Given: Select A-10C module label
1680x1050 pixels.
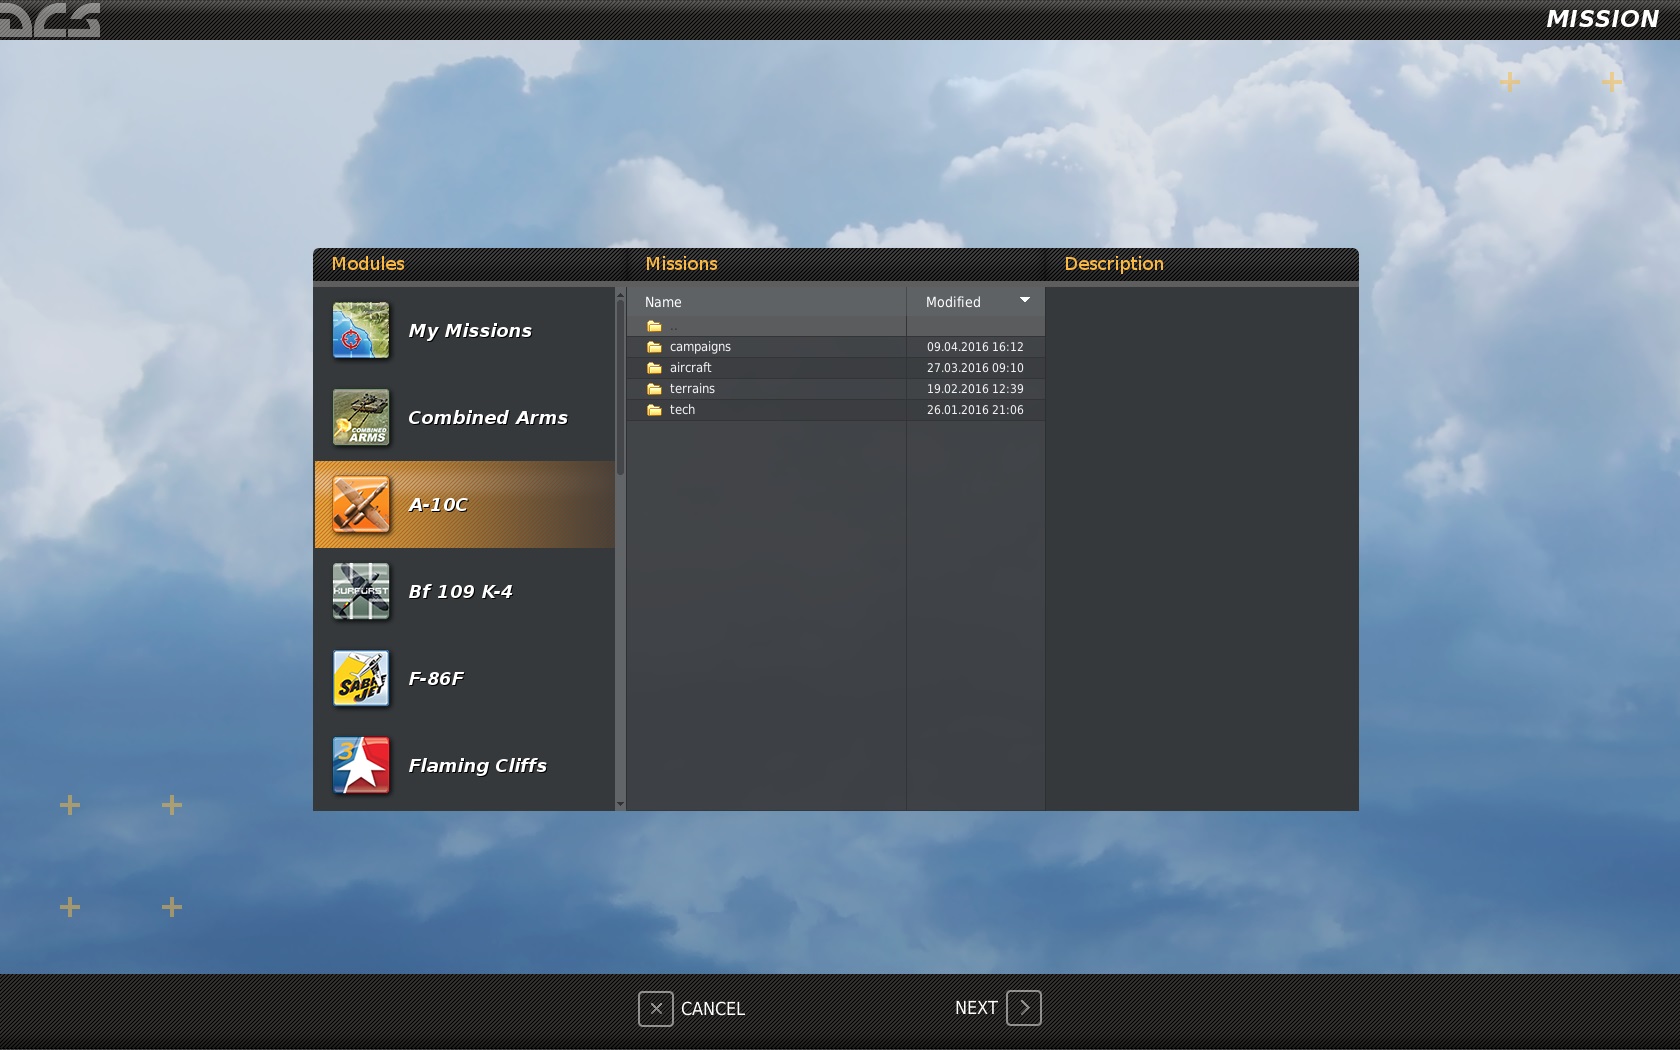Looking at the screenshot, I should pyautogui.click(x=438, y=505).
